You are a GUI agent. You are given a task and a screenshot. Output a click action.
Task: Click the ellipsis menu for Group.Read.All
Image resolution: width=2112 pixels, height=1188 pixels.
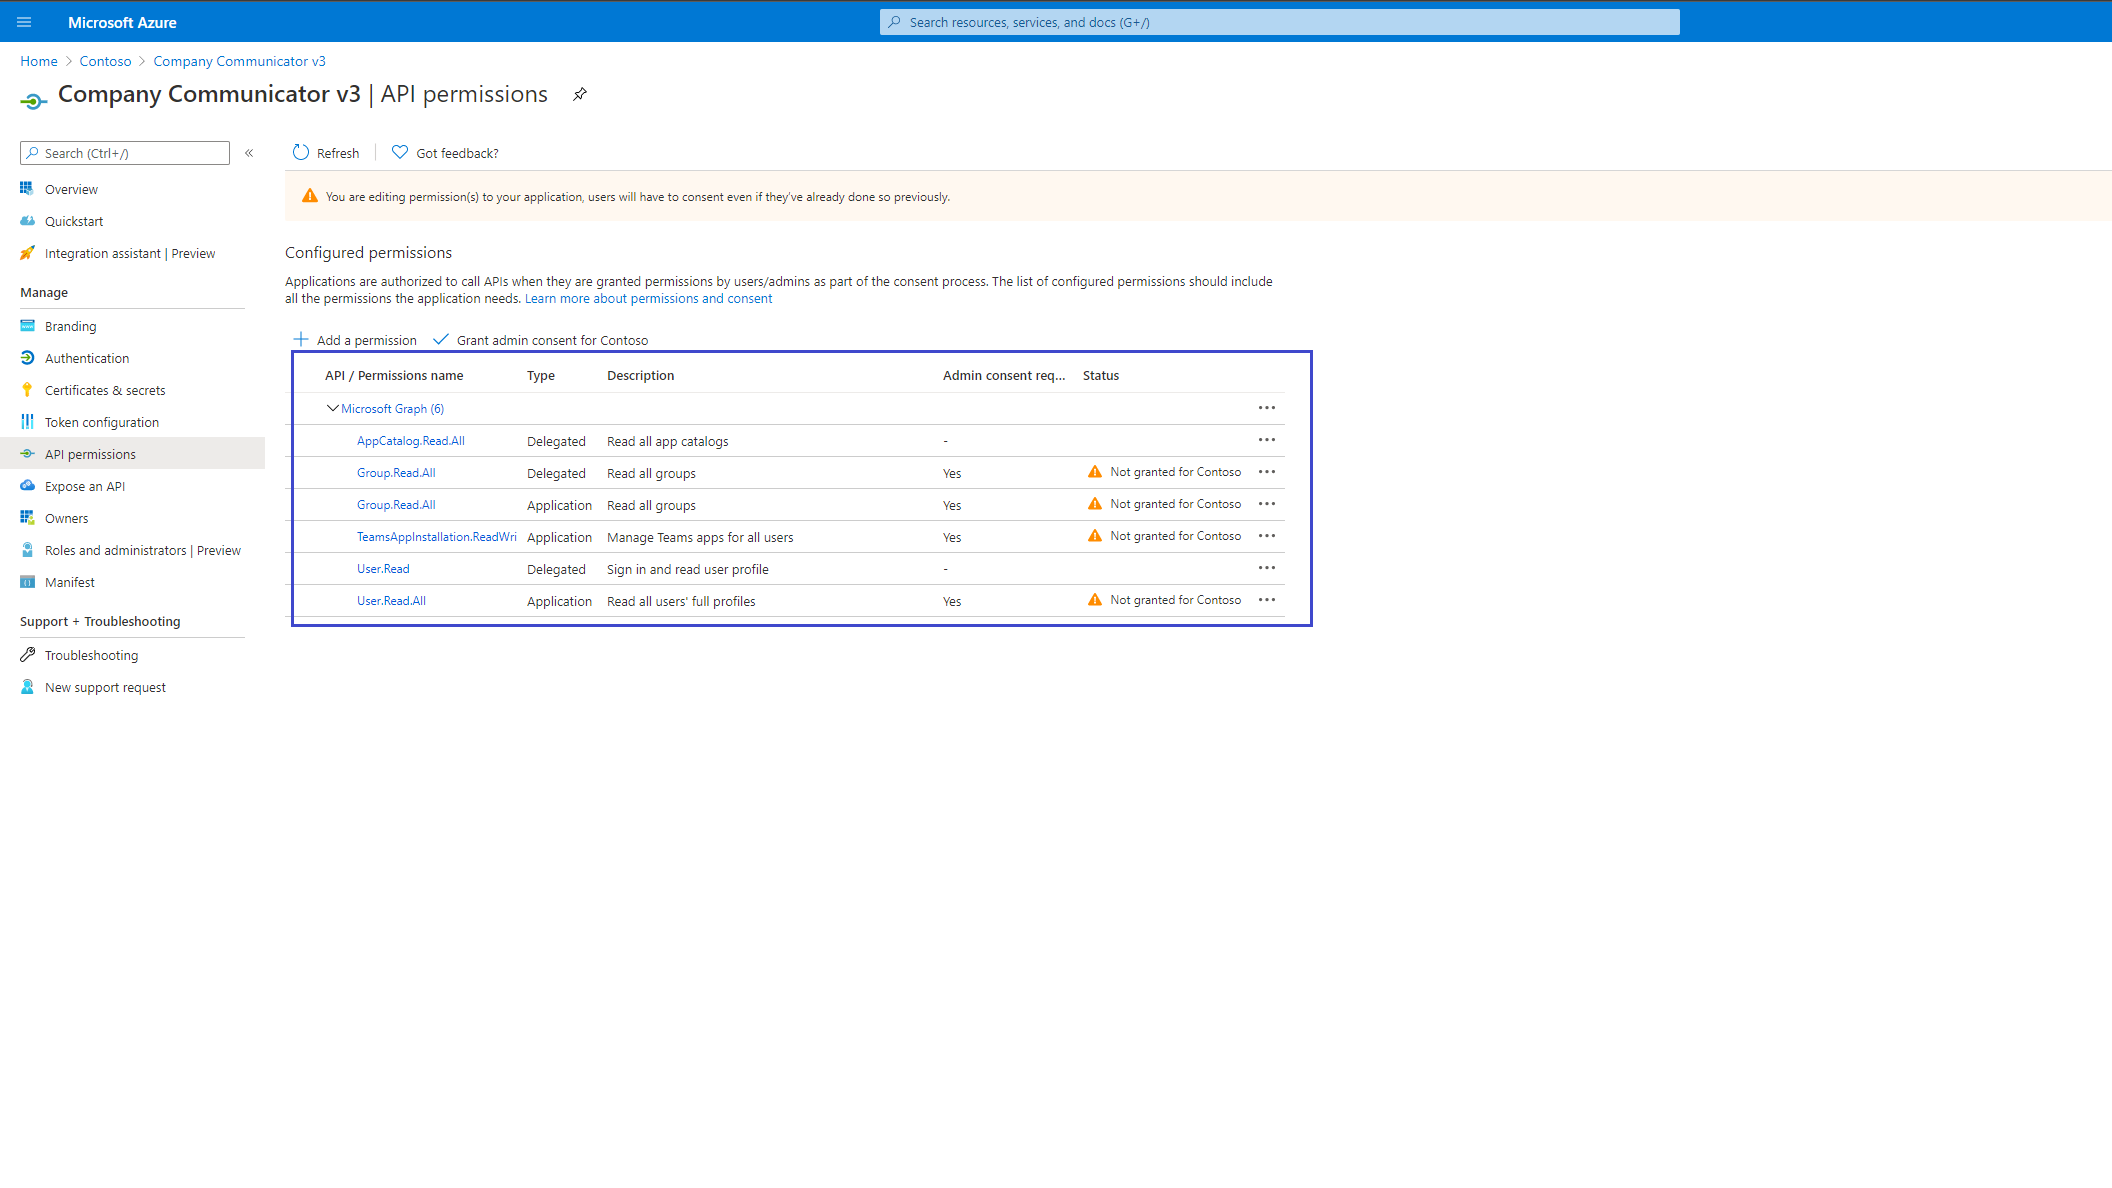click(x=1266, y=471)
